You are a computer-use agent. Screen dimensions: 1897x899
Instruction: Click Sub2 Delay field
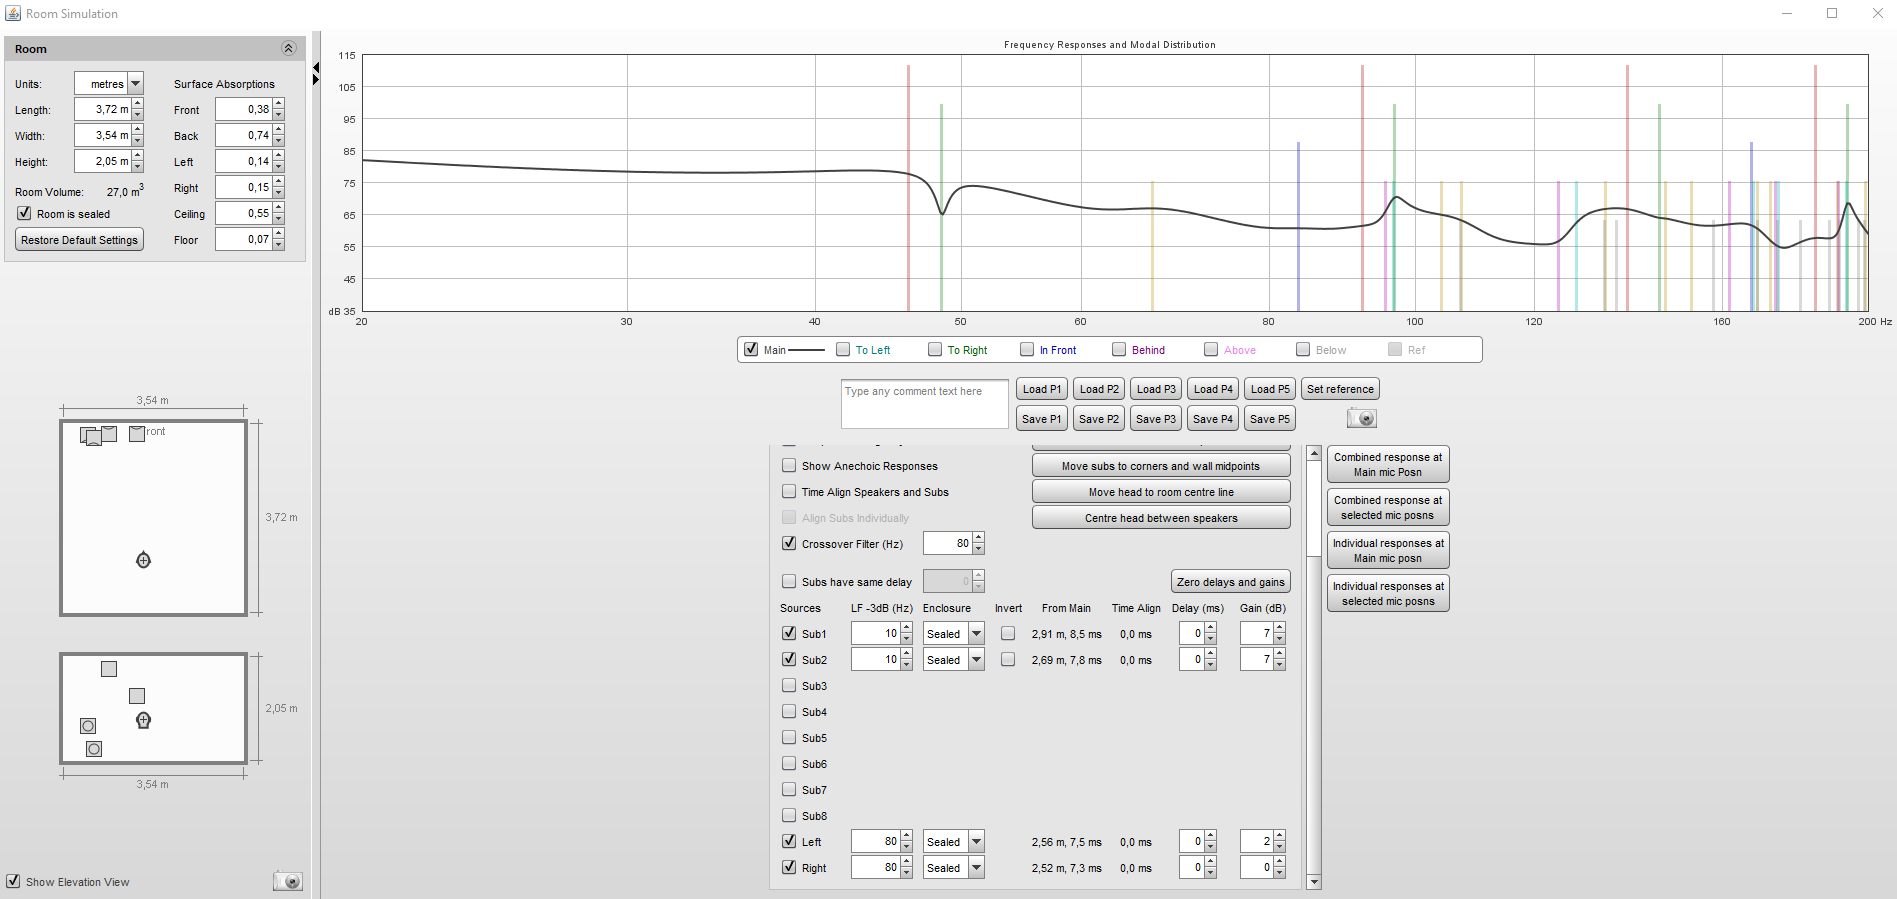click(1191, 659)
